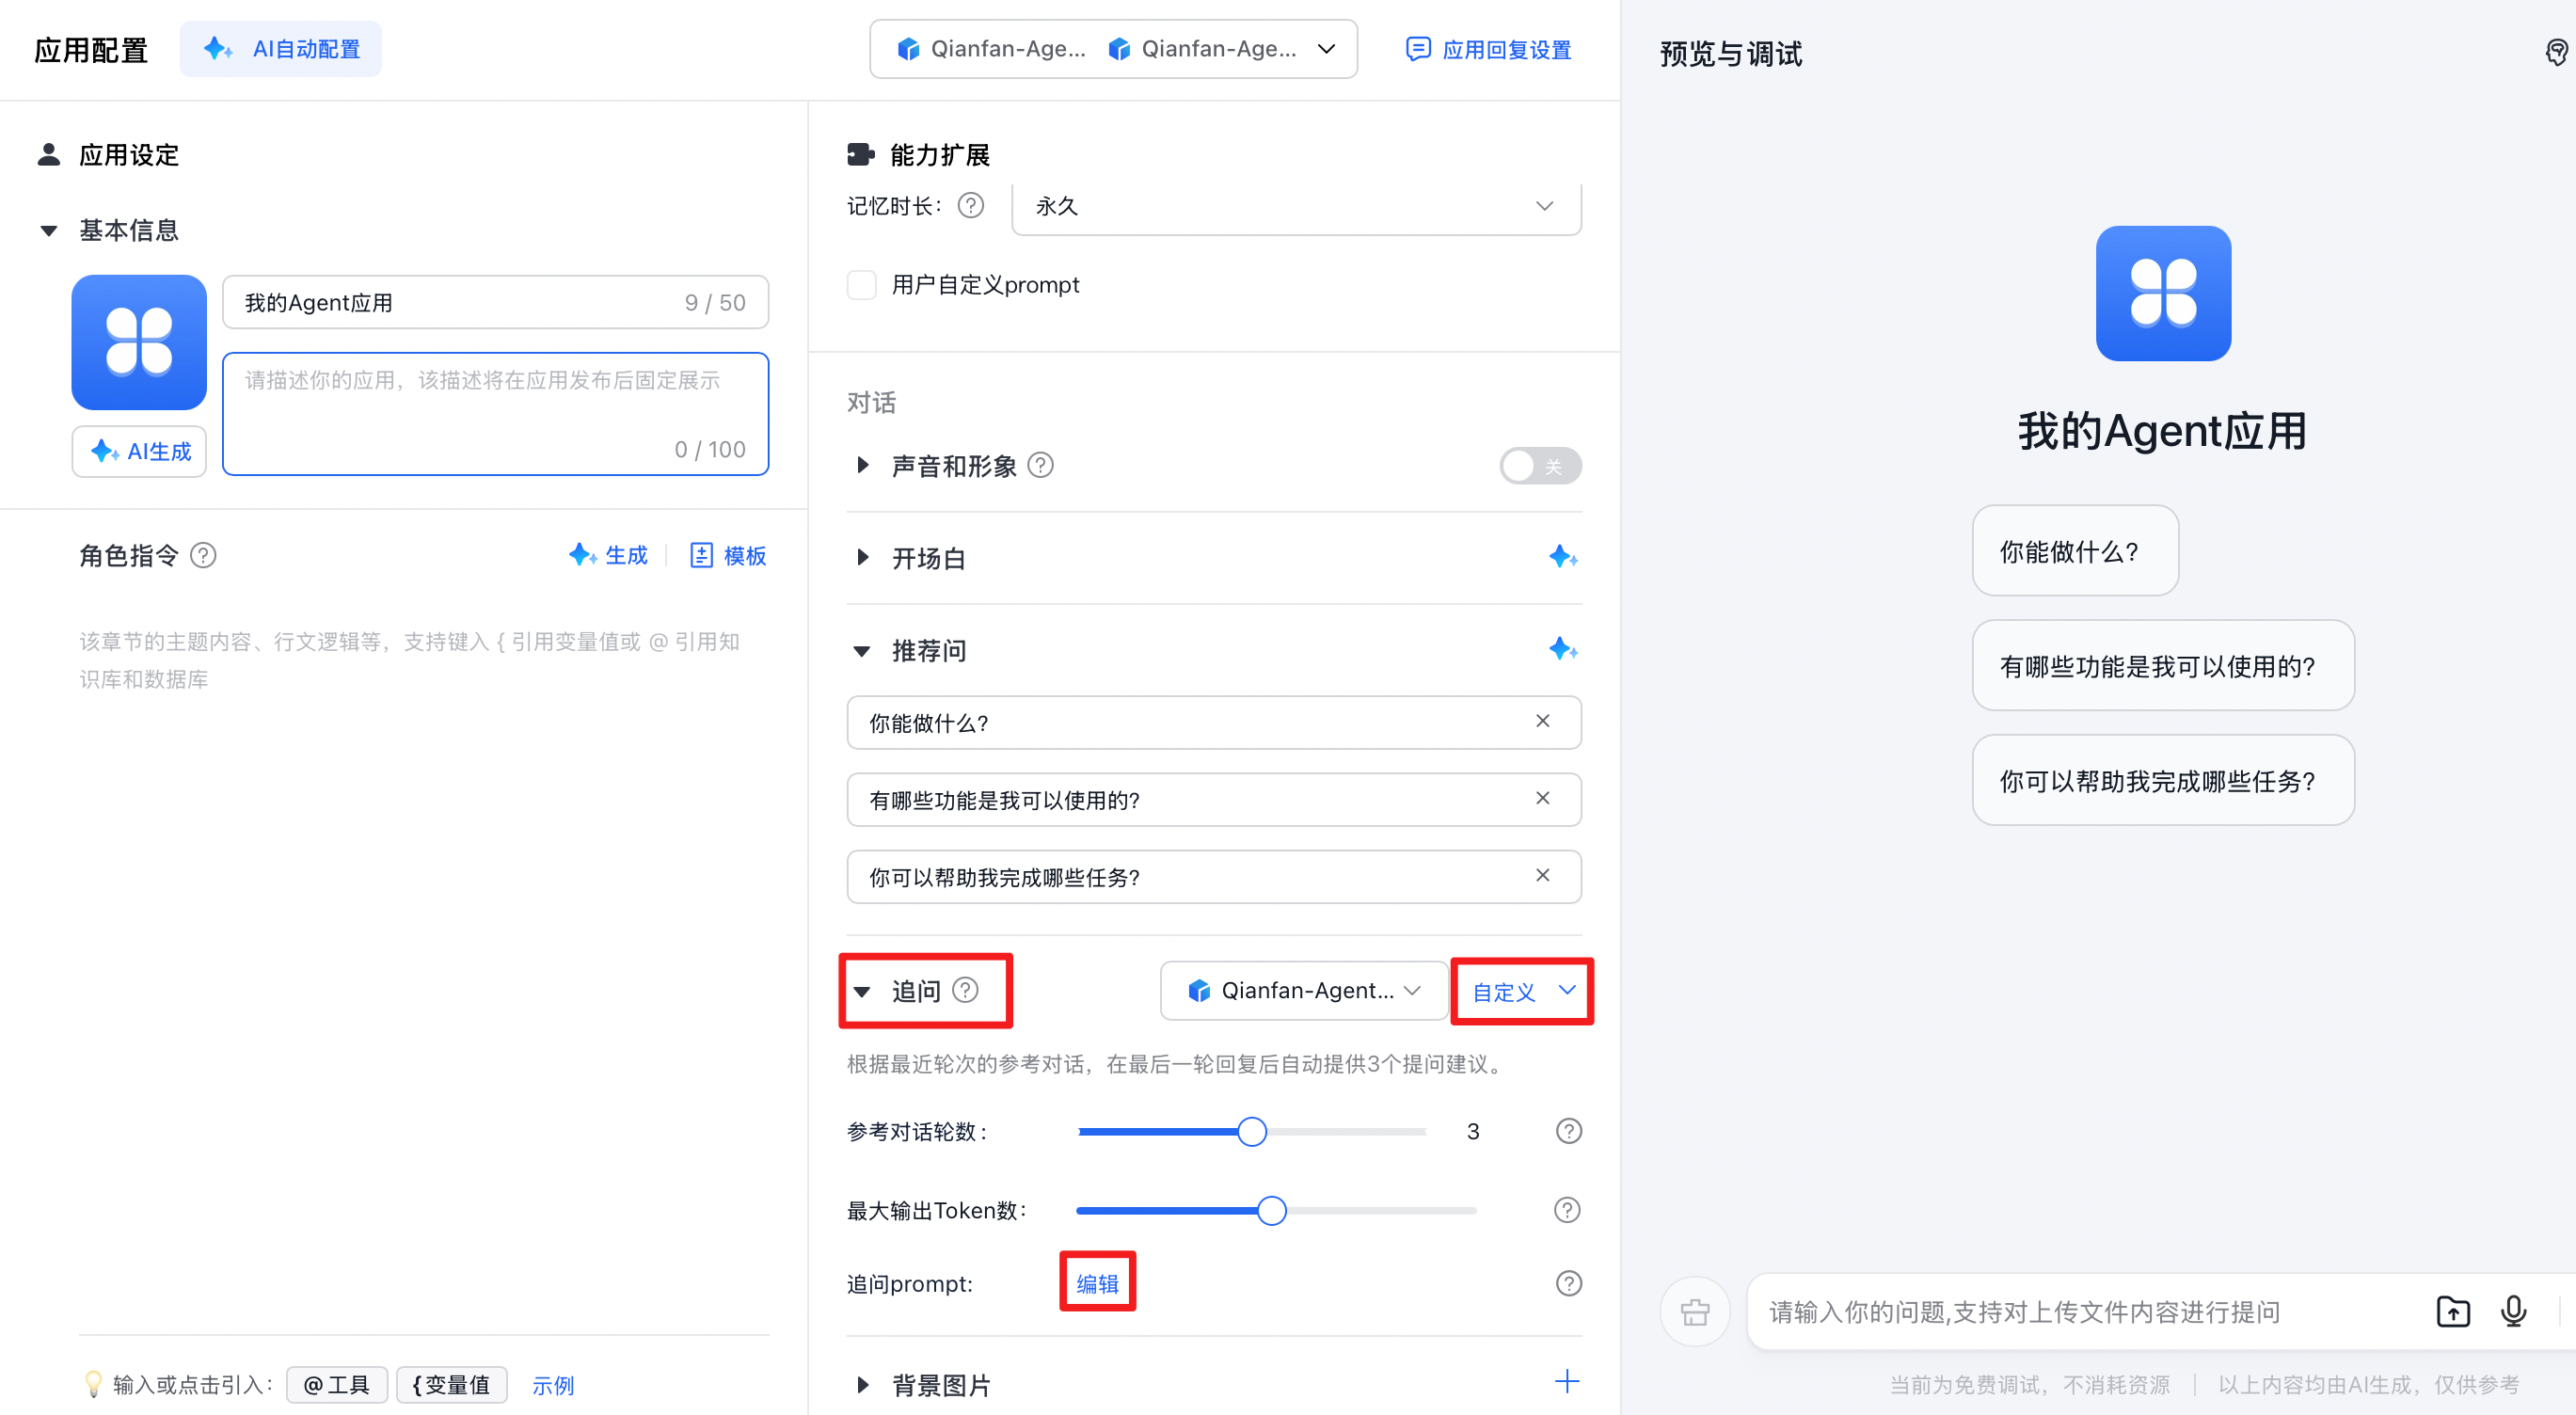Click the app avatar icon thumbnail

[139, 342]
